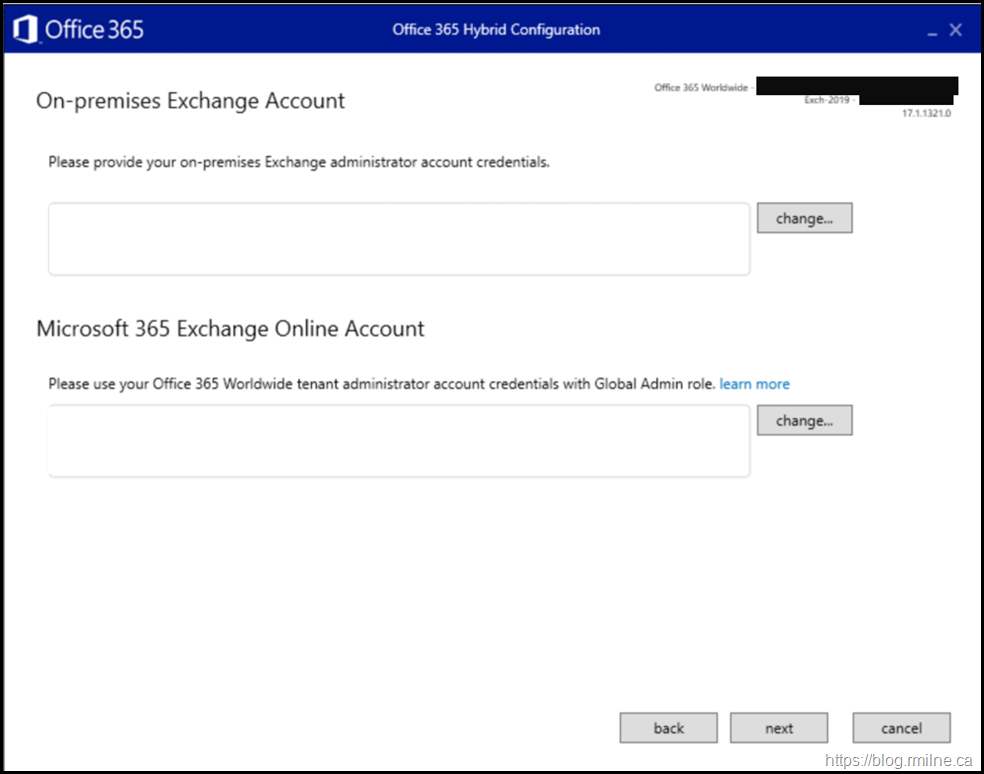
Task: Cancel the hybrid configuration wizard
Action: click(901, 728)
